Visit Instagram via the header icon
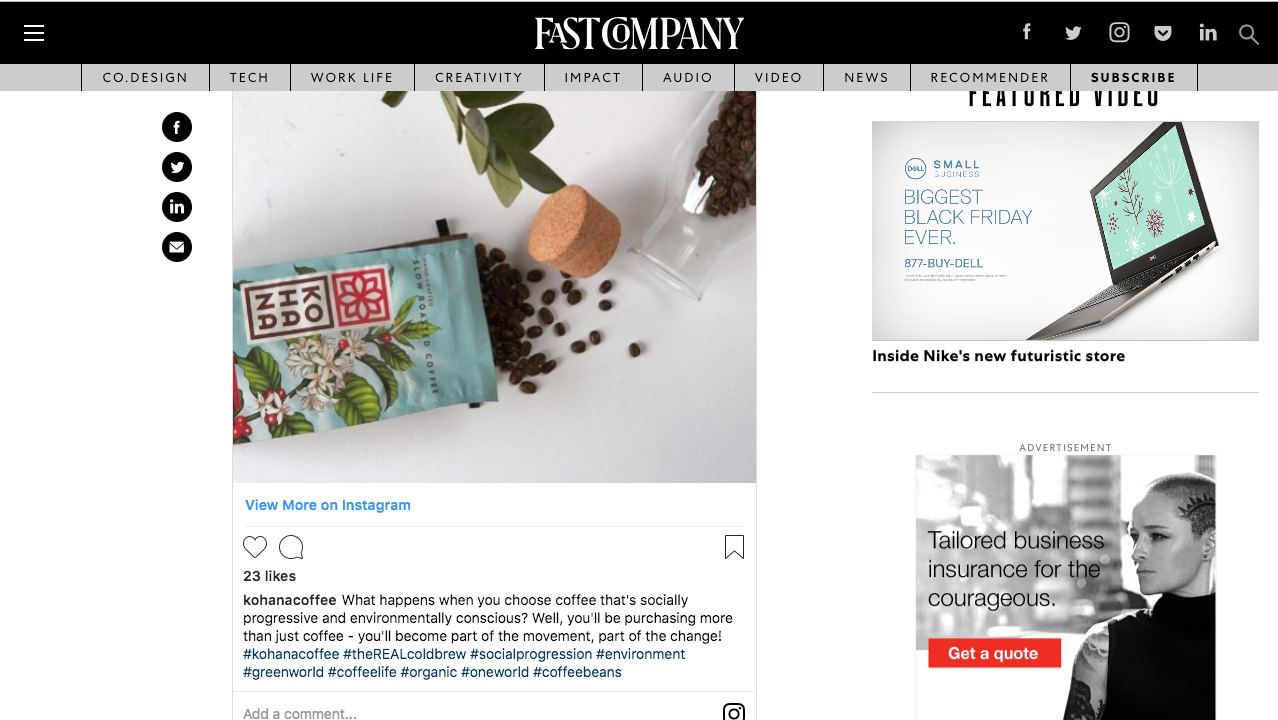Image resolution: width=1278 pixels, height=720 pixels. click(x=1119, y=32)
